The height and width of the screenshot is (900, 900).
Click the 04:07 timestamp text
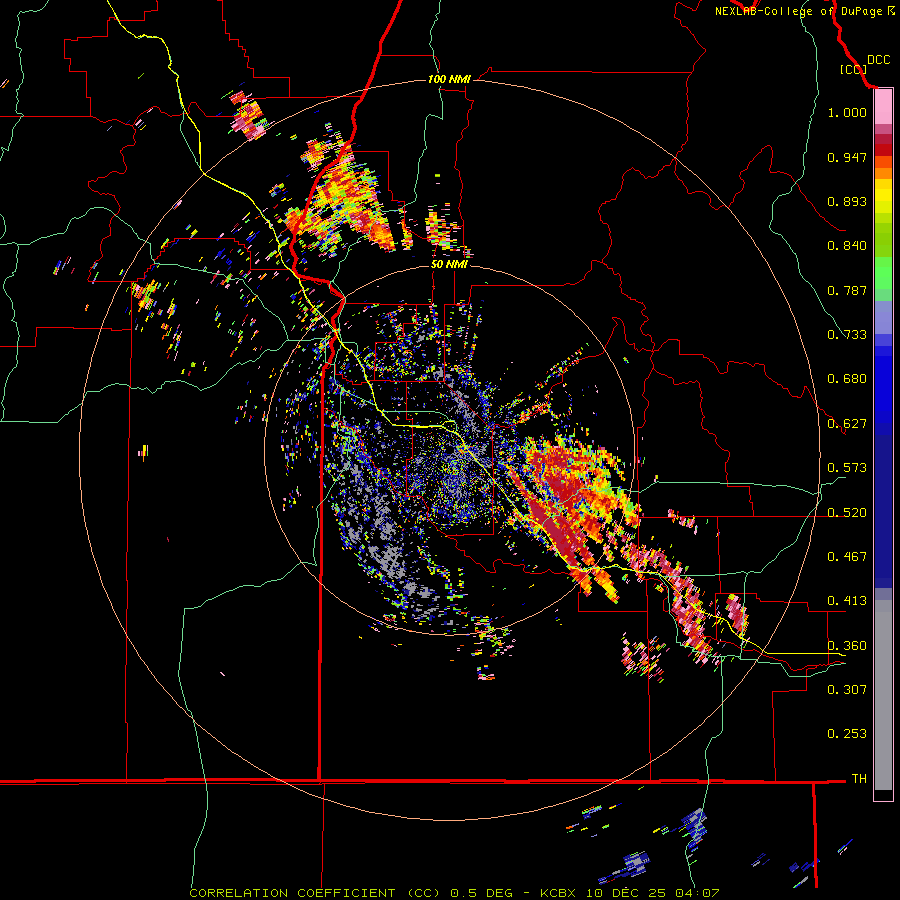[697, 893]
